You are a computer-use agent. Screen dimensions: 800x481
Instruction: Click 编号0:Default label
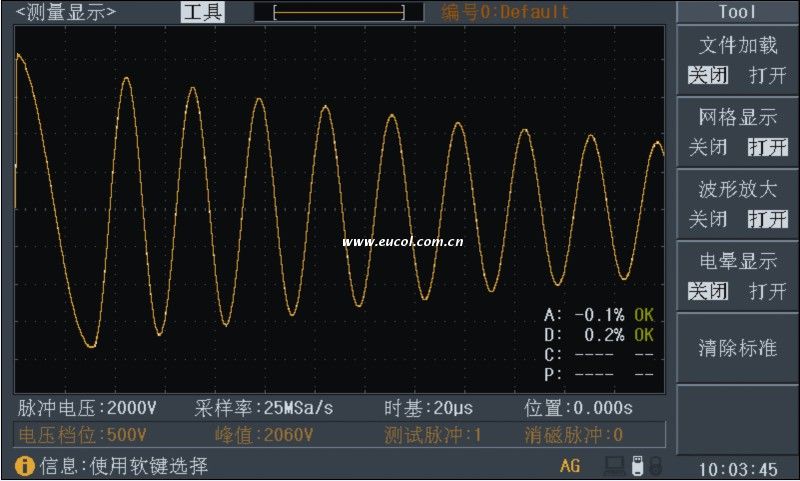(505, 12)
